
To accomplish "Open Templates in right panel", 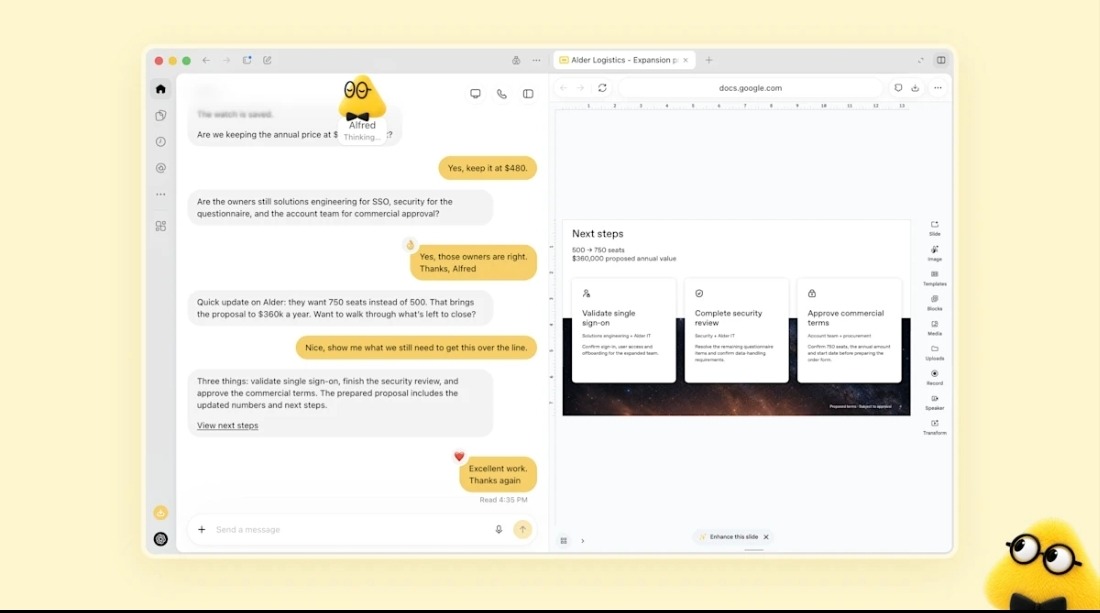I will (934, 278).
